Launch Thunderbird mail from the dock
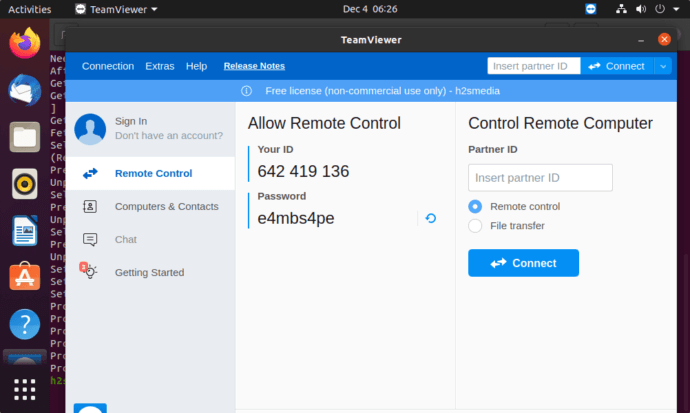The width and height of the screenshot is (690, 413). [25, 90]
